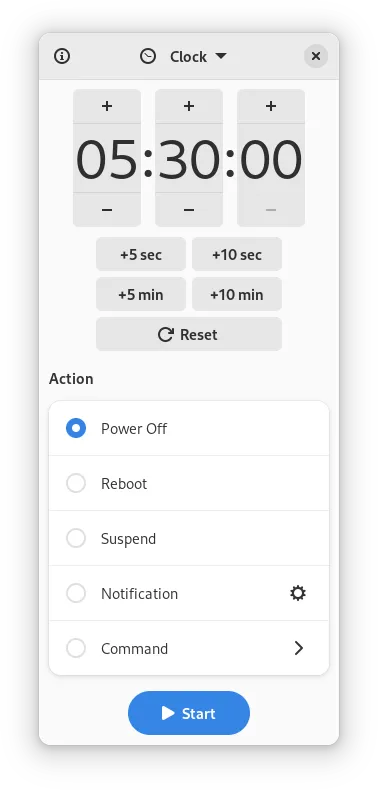Screen dimensions: 378x790
Task: Select the Command radio option
Action: pyautogui.click(x=76, y=648)
